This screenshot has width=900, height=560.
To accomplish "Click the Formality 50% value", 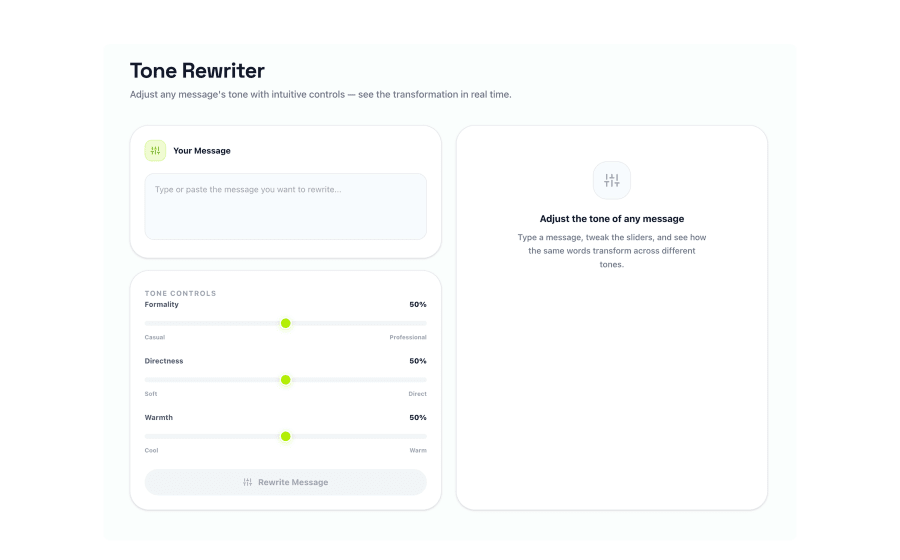I will 418,305.
